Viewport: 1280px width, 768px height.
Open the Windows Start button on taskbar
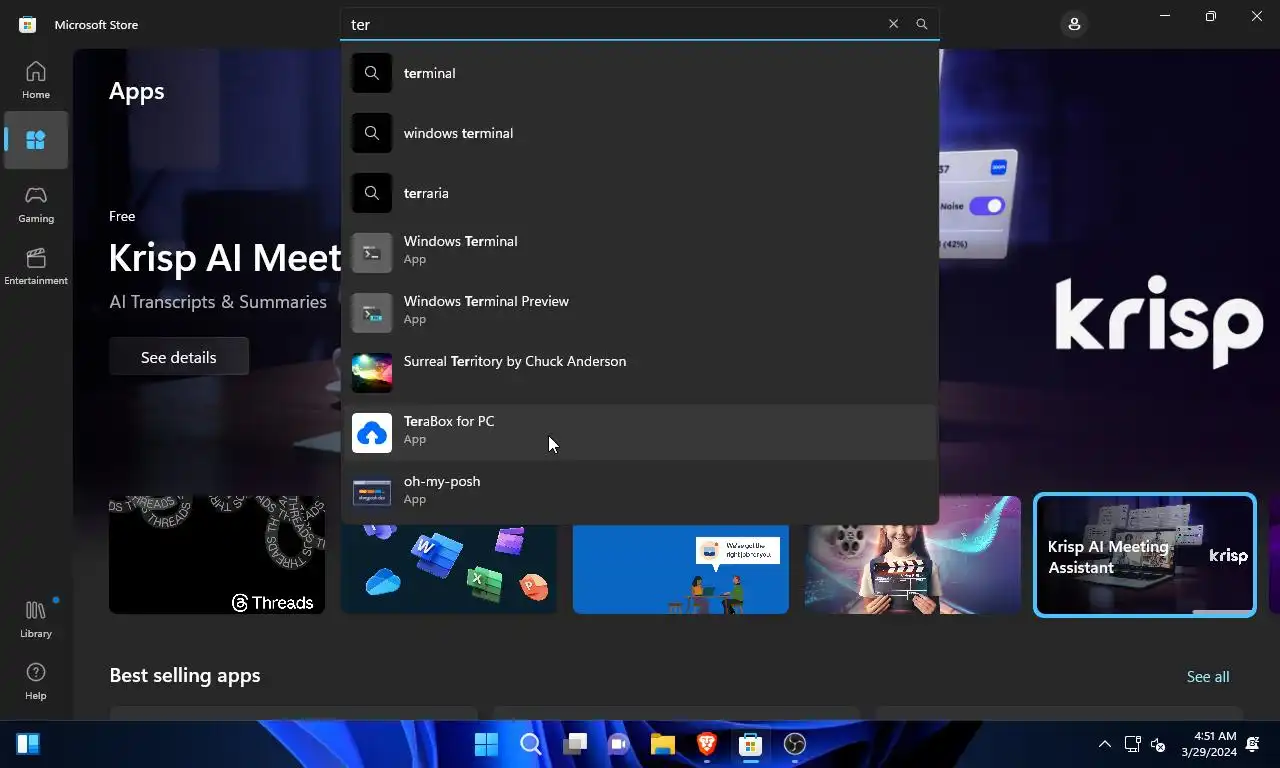point(487,744)
